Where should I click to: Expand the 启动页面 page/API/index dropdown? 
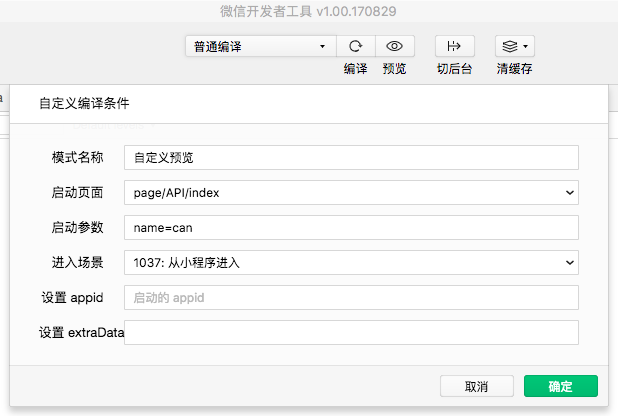point(351,192)
